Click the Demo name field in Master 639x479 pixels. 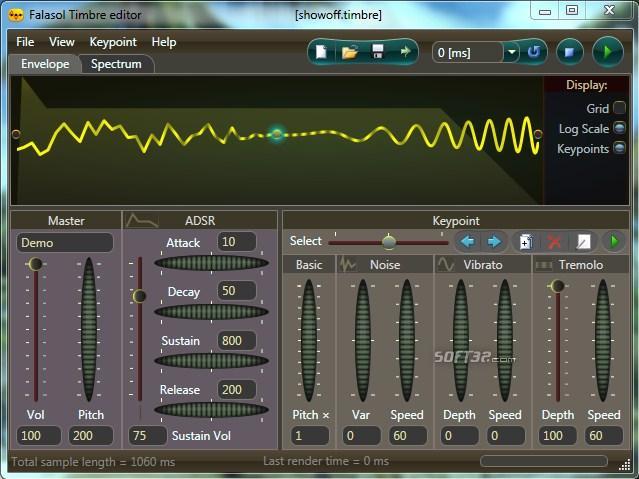point(65,243)
